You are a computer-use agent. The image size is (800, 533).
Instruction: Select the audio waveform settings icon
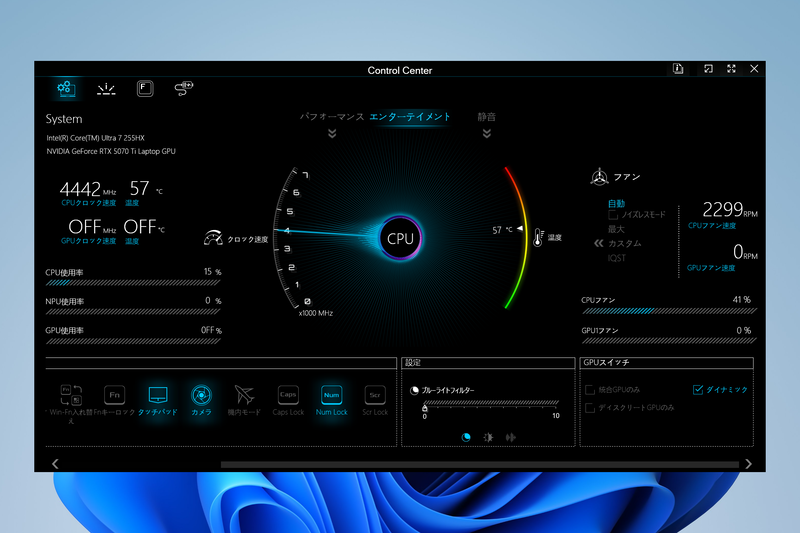511,437
